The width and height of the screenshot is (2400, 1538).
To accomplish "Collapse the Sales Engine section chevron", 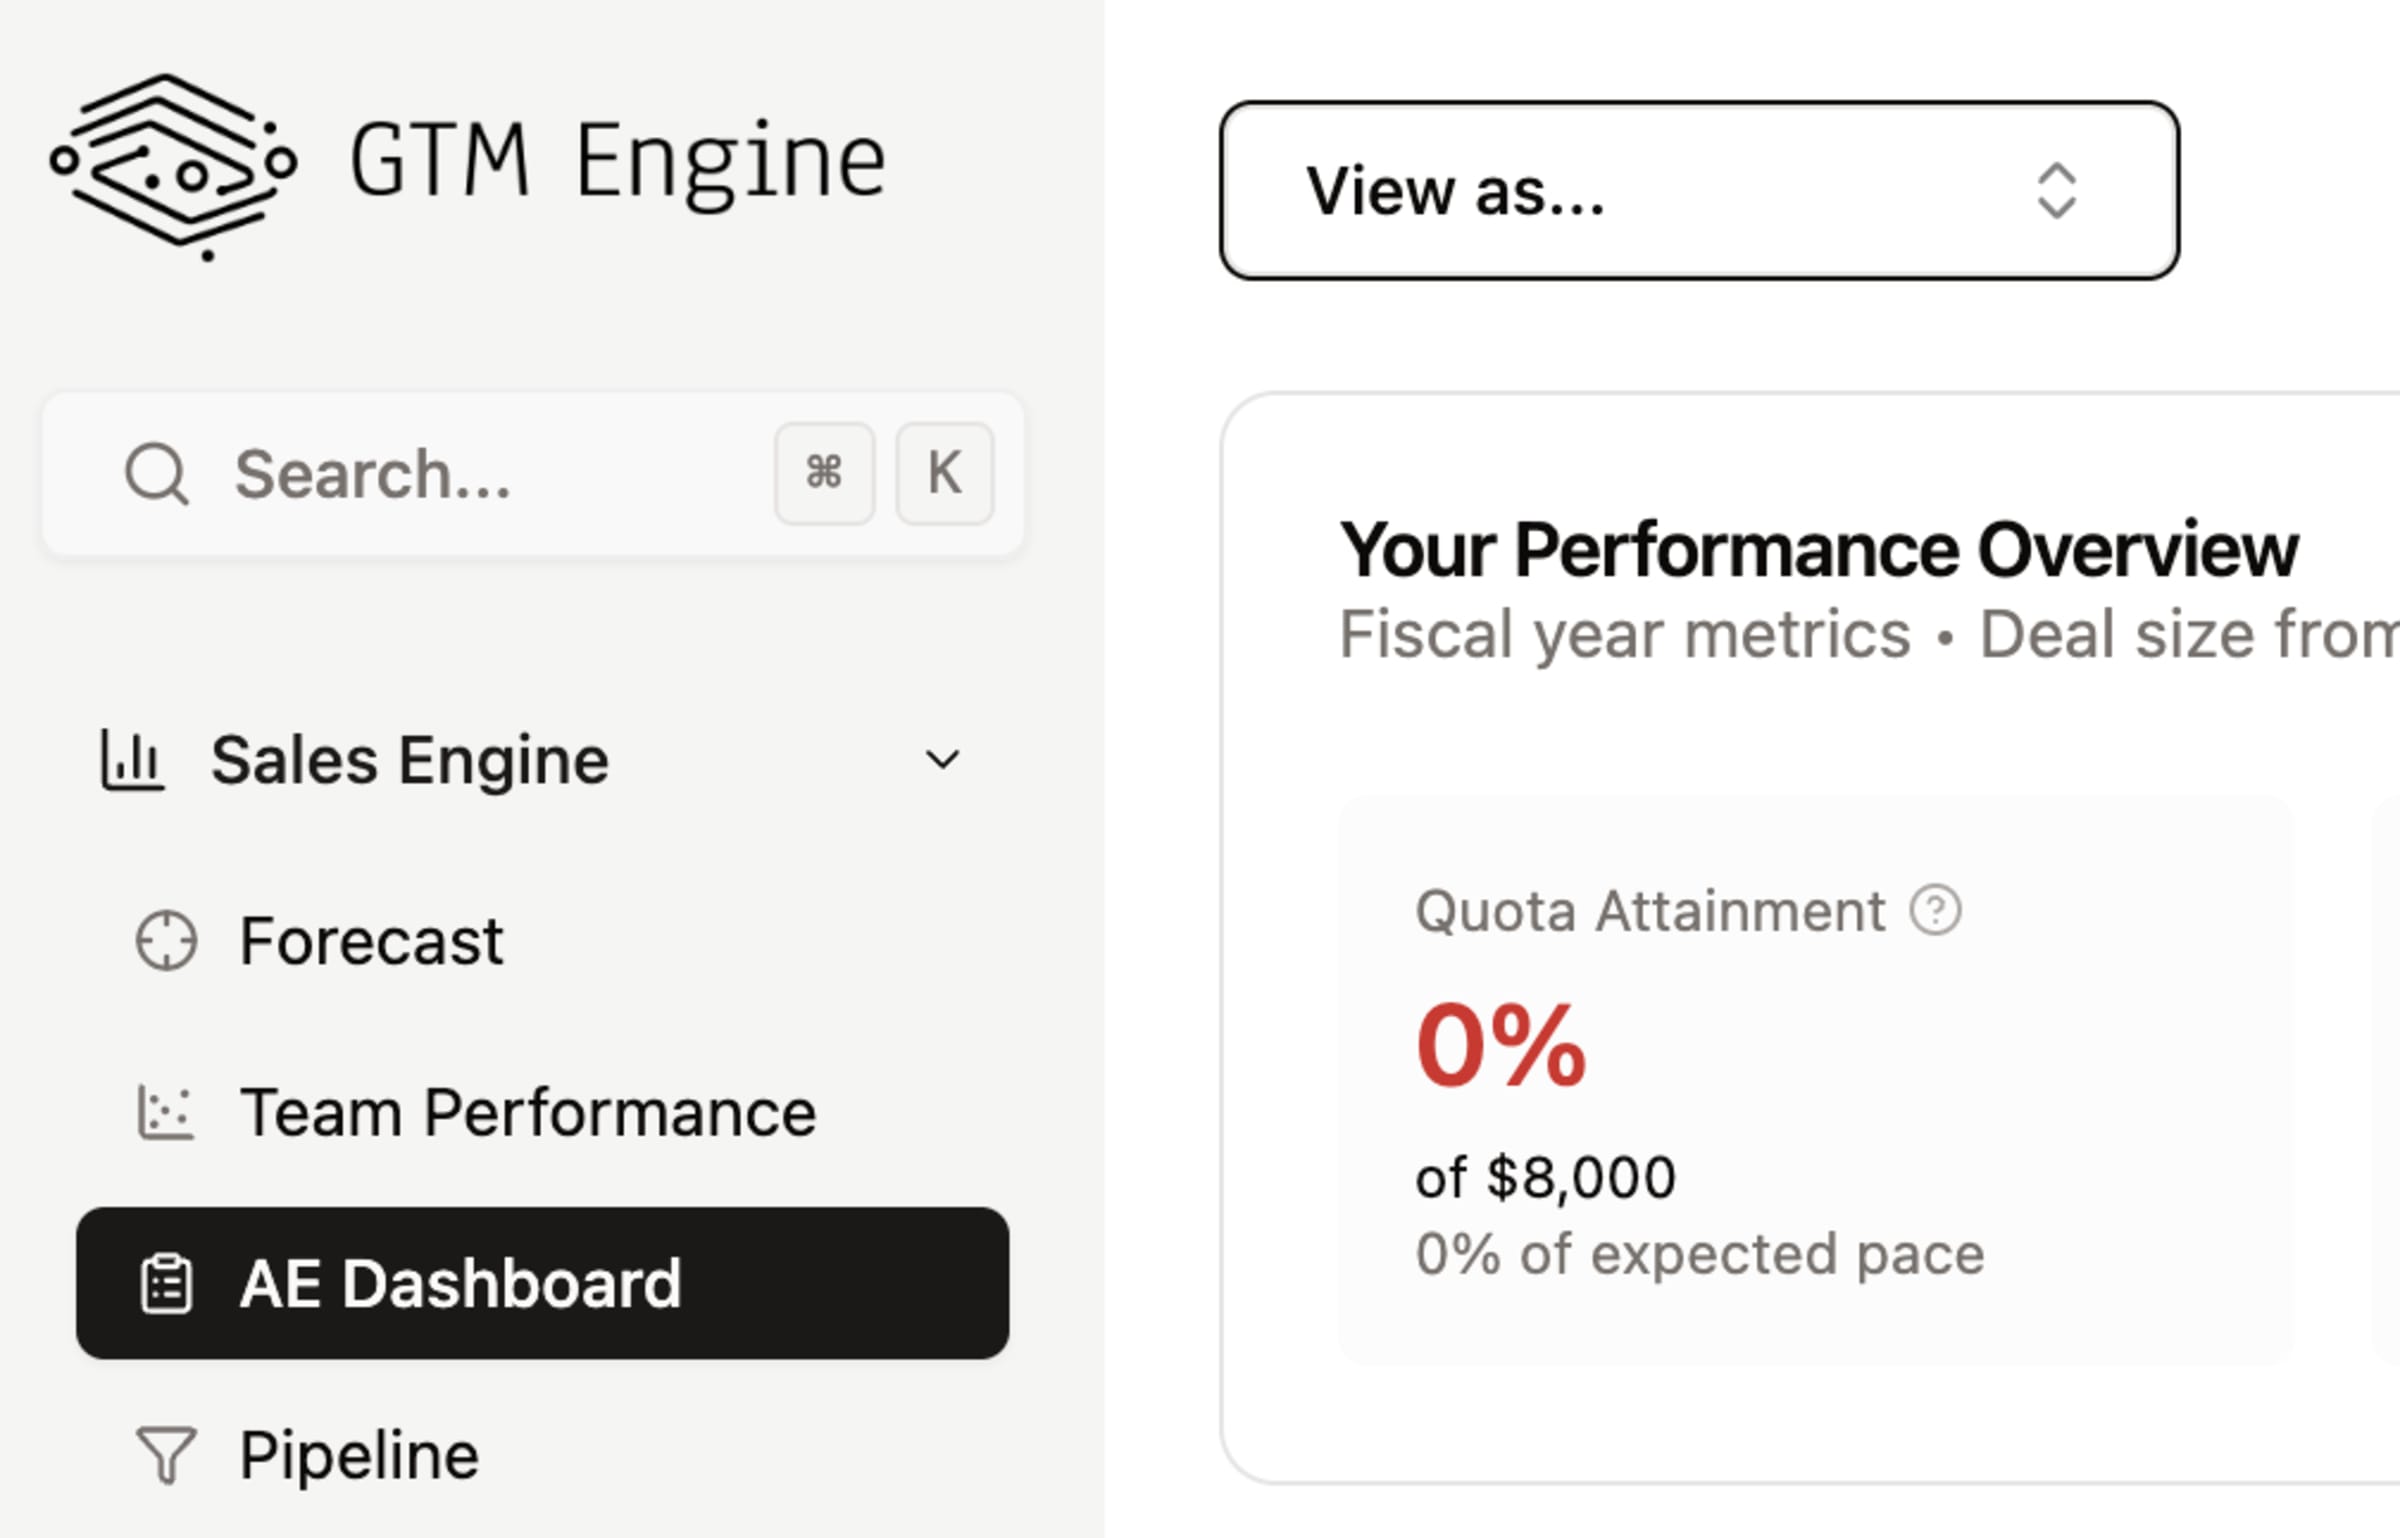I will (942, 761).
